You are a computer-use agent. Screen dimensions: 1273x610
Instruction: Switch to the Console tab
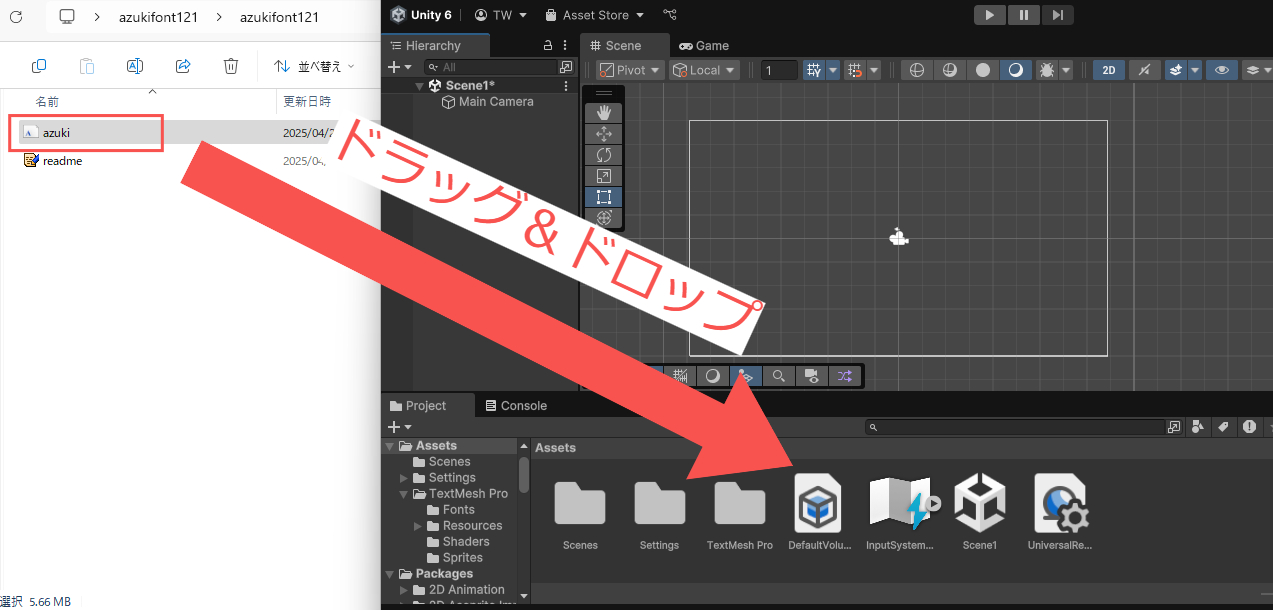[x=516, y=405]
